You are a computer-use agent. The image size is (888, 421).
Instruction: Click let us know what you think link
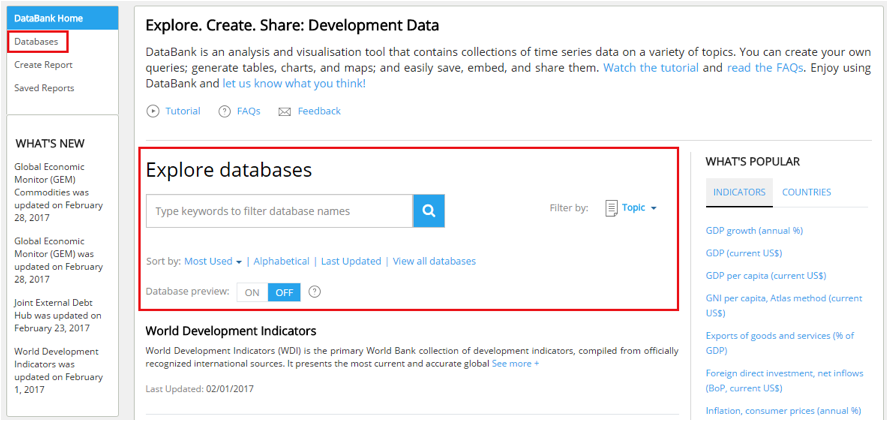(294, 84)
